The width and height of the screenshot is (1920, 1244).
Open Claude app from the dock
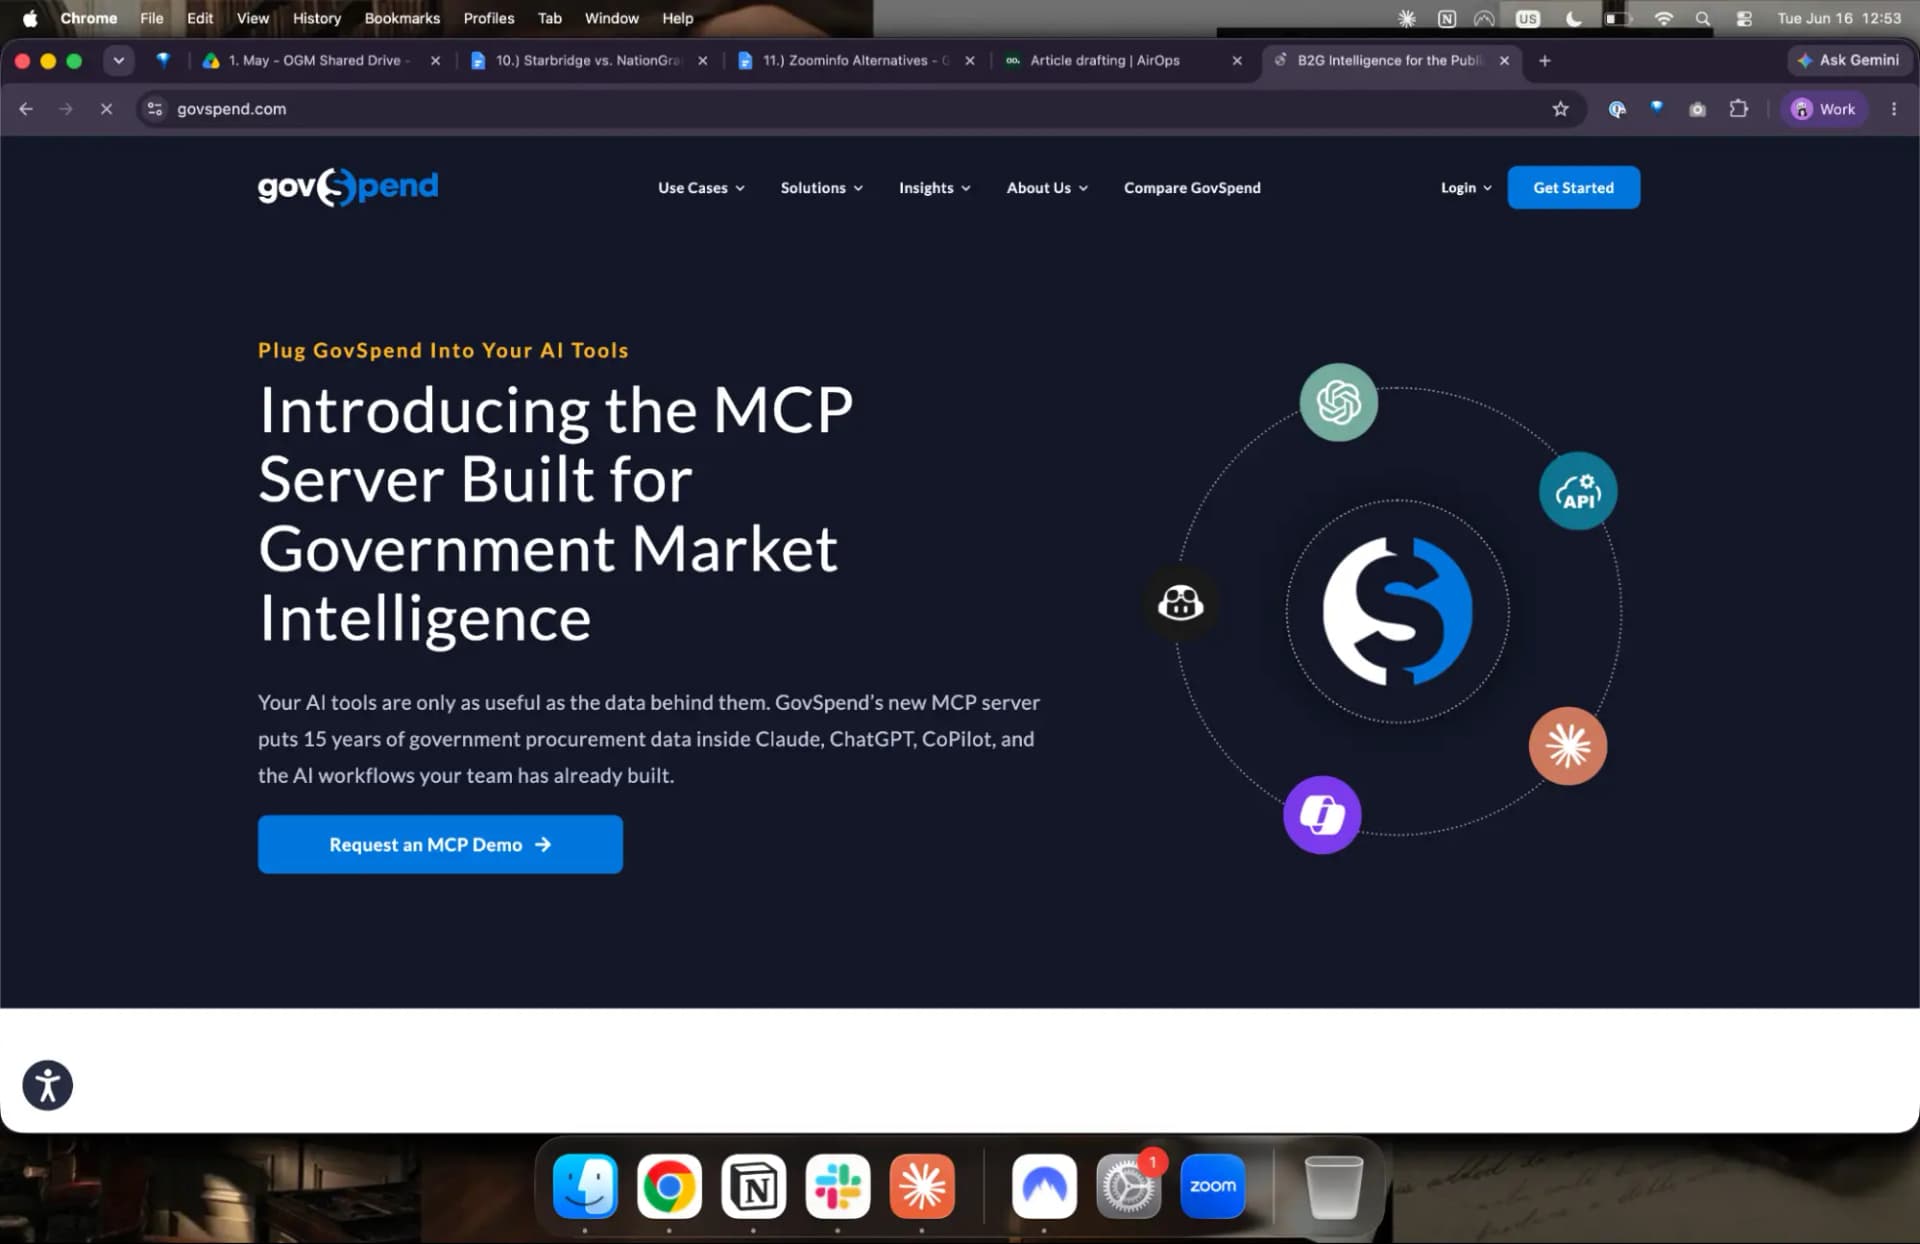coord(922,1186)
